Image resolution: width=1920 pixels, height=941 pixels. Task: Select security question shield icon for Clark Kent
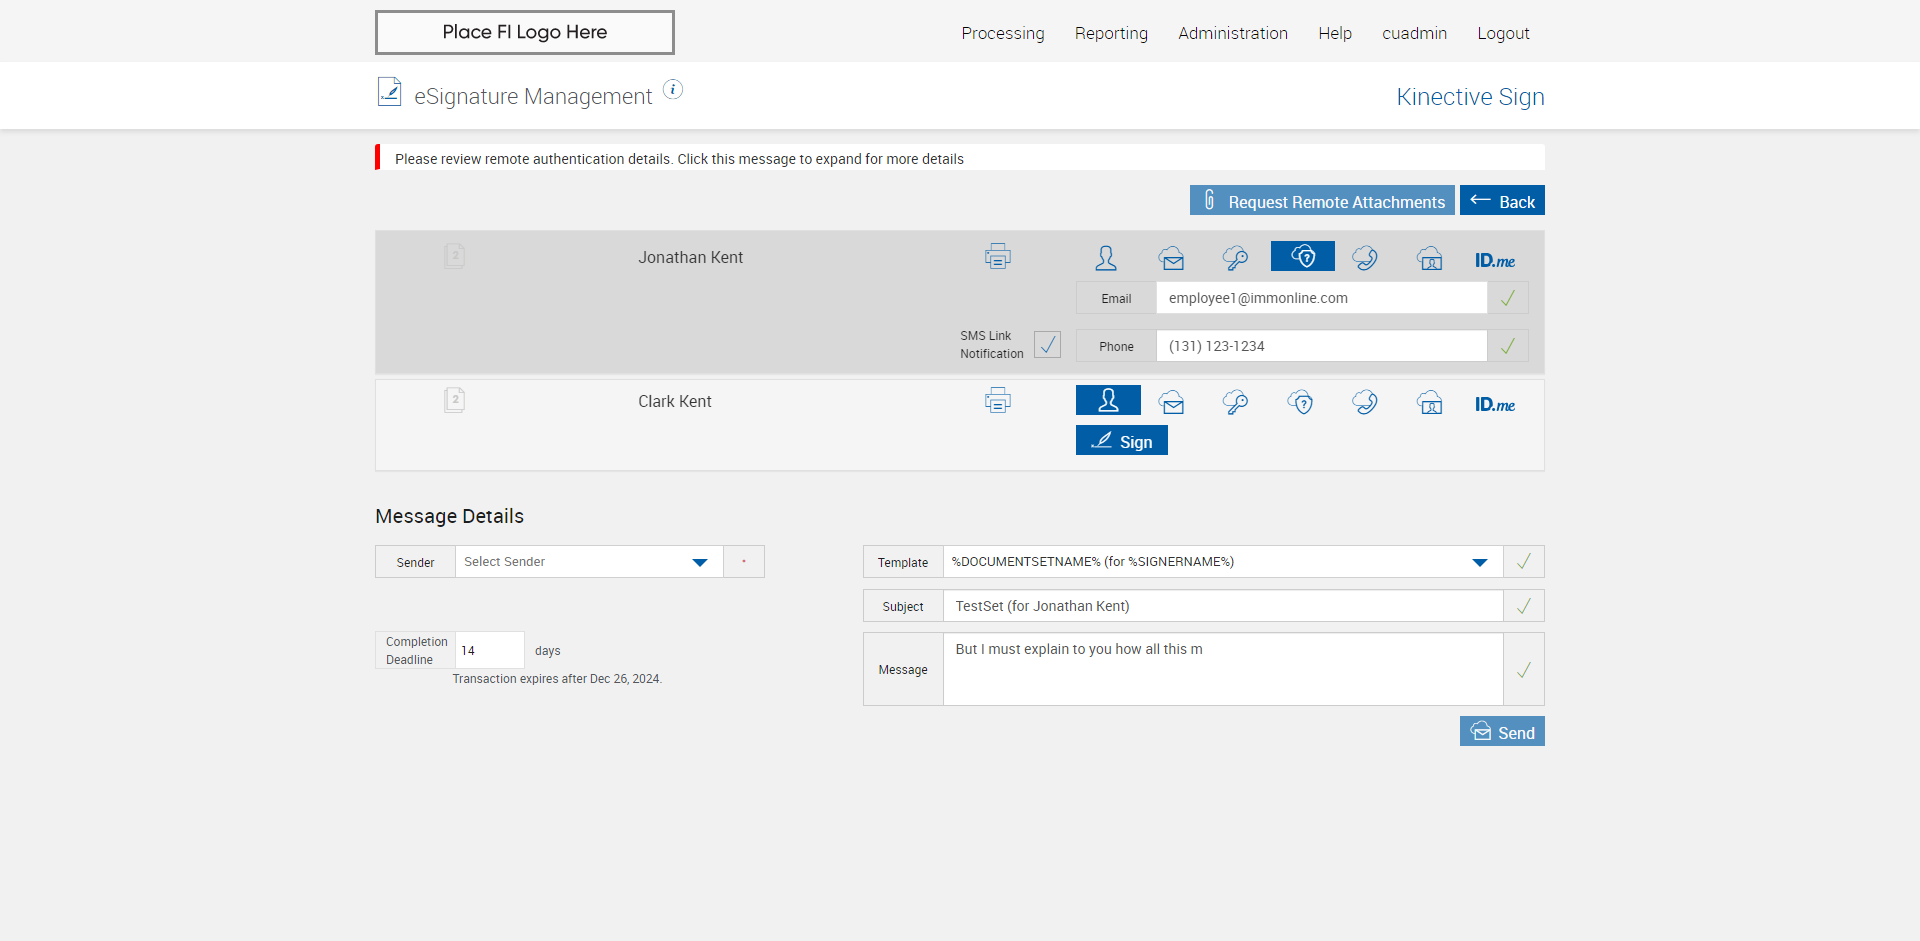point(1301,402)
